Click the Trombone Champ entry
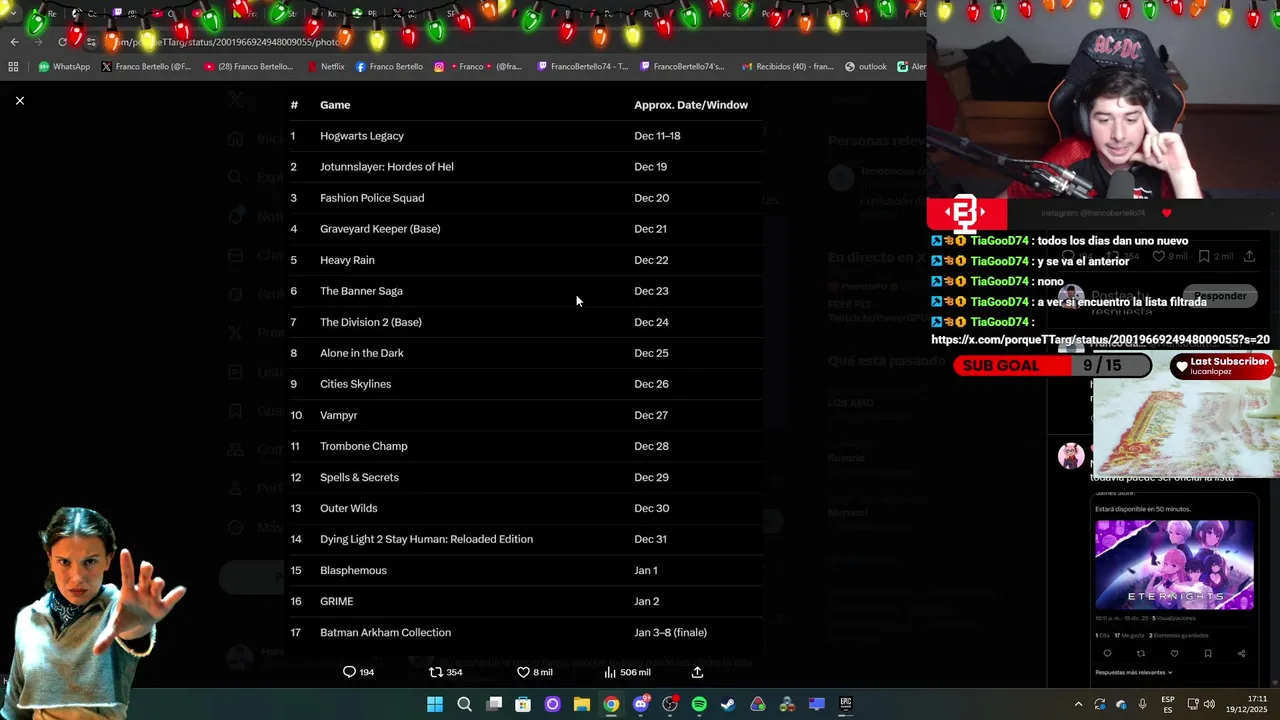Screen dimensions: 1280x720 tap(364, 446)
